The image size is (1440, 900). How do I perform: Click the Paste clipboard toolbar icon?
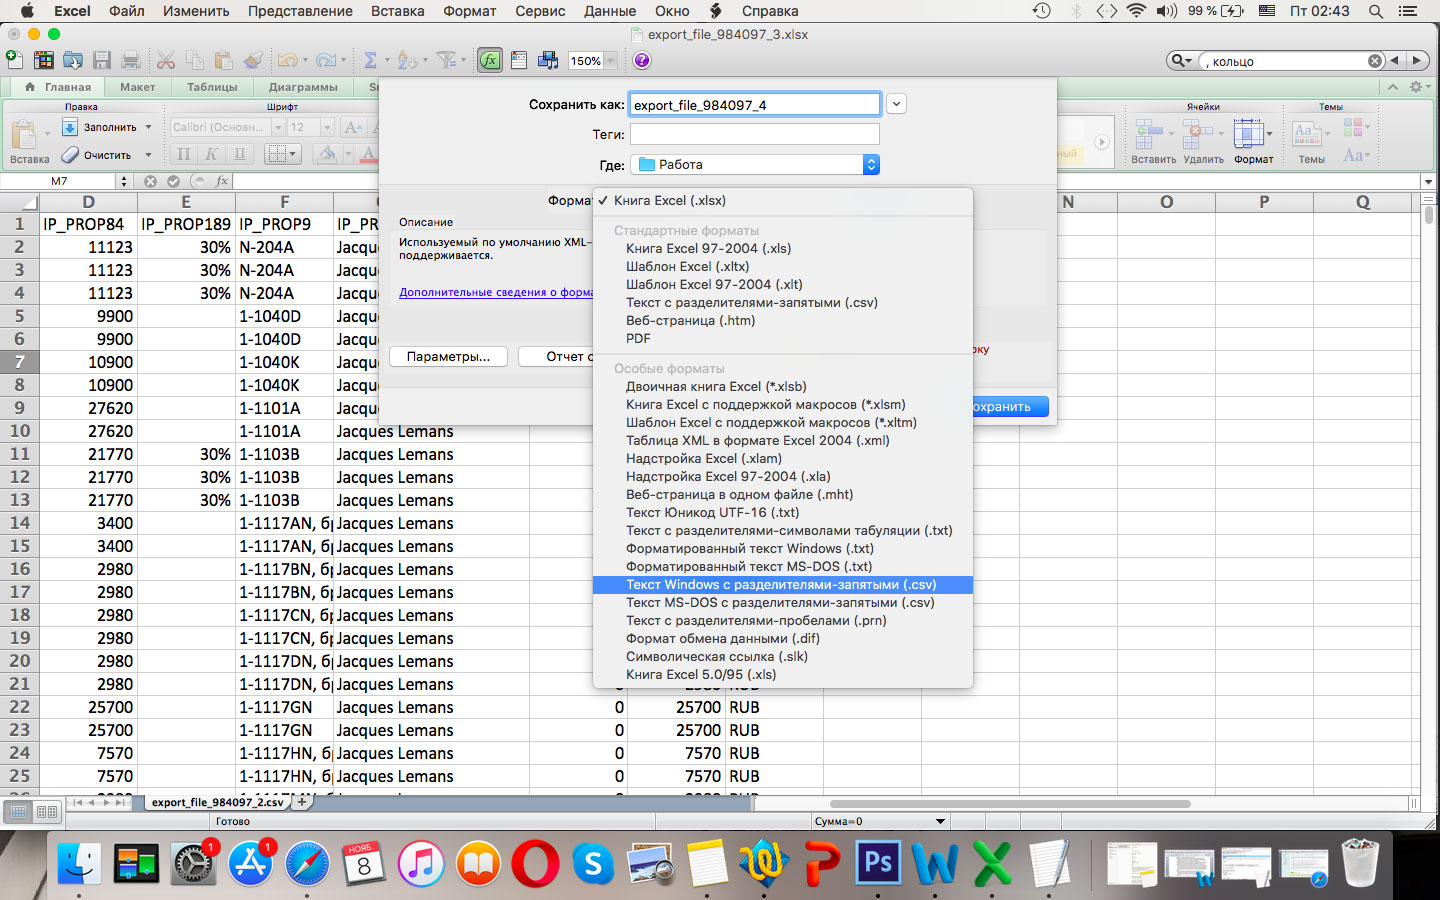224,60
